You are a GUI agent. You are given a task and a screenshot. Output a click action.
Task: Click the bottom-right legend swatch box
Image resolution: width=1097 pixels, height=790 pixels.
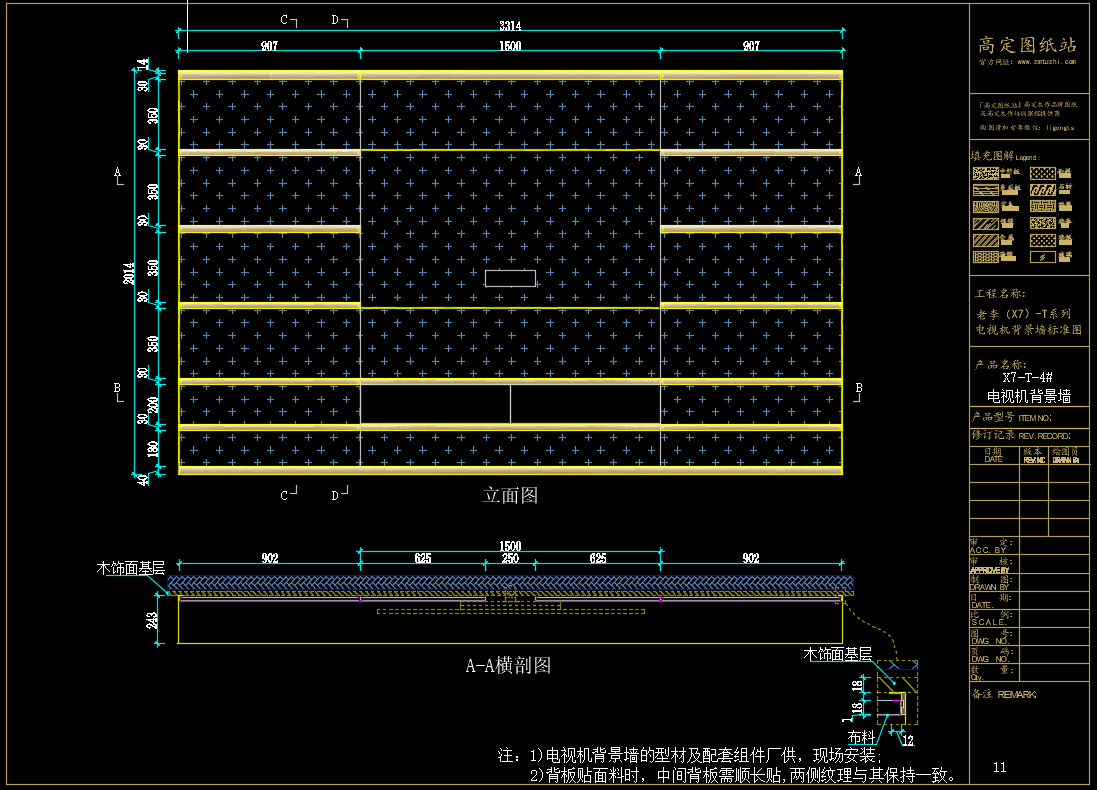[x=1043, y=257]
